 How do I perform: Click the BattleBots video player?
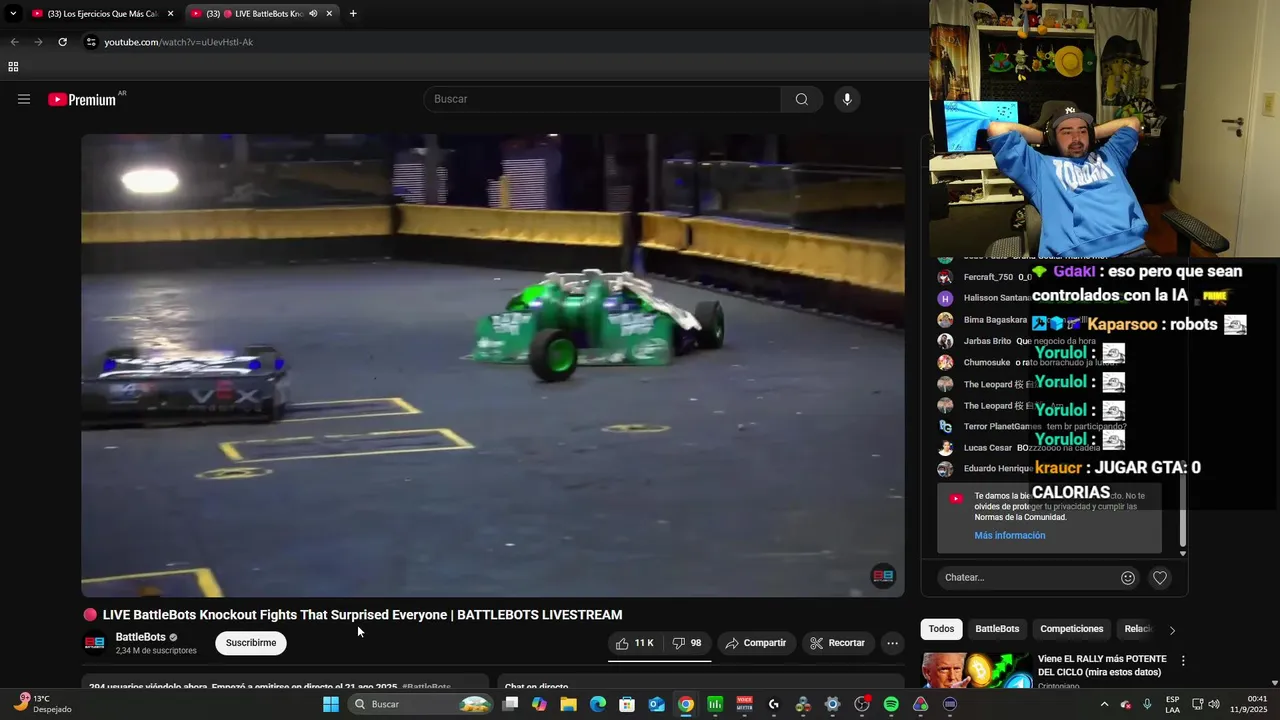pyautogui.click(x=493, y=365)
